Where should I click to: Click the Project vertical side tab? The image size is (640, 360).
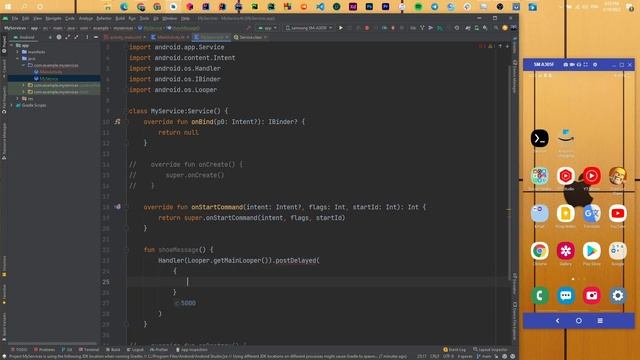[4, 44]
